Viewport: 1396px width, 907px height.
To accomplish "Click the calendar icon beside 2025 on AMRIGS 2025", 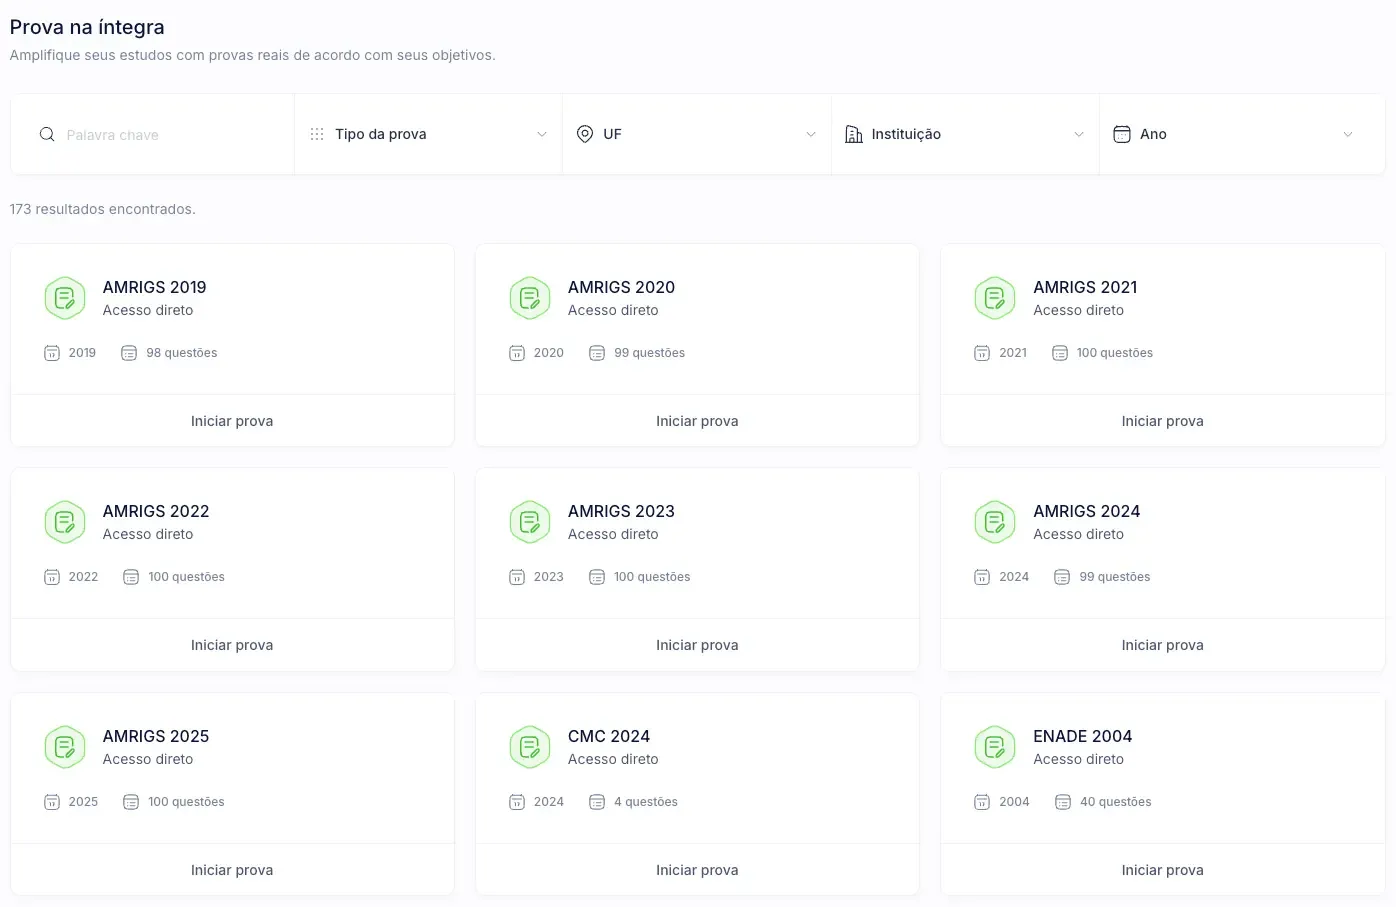I will click(x=51, y=801).
